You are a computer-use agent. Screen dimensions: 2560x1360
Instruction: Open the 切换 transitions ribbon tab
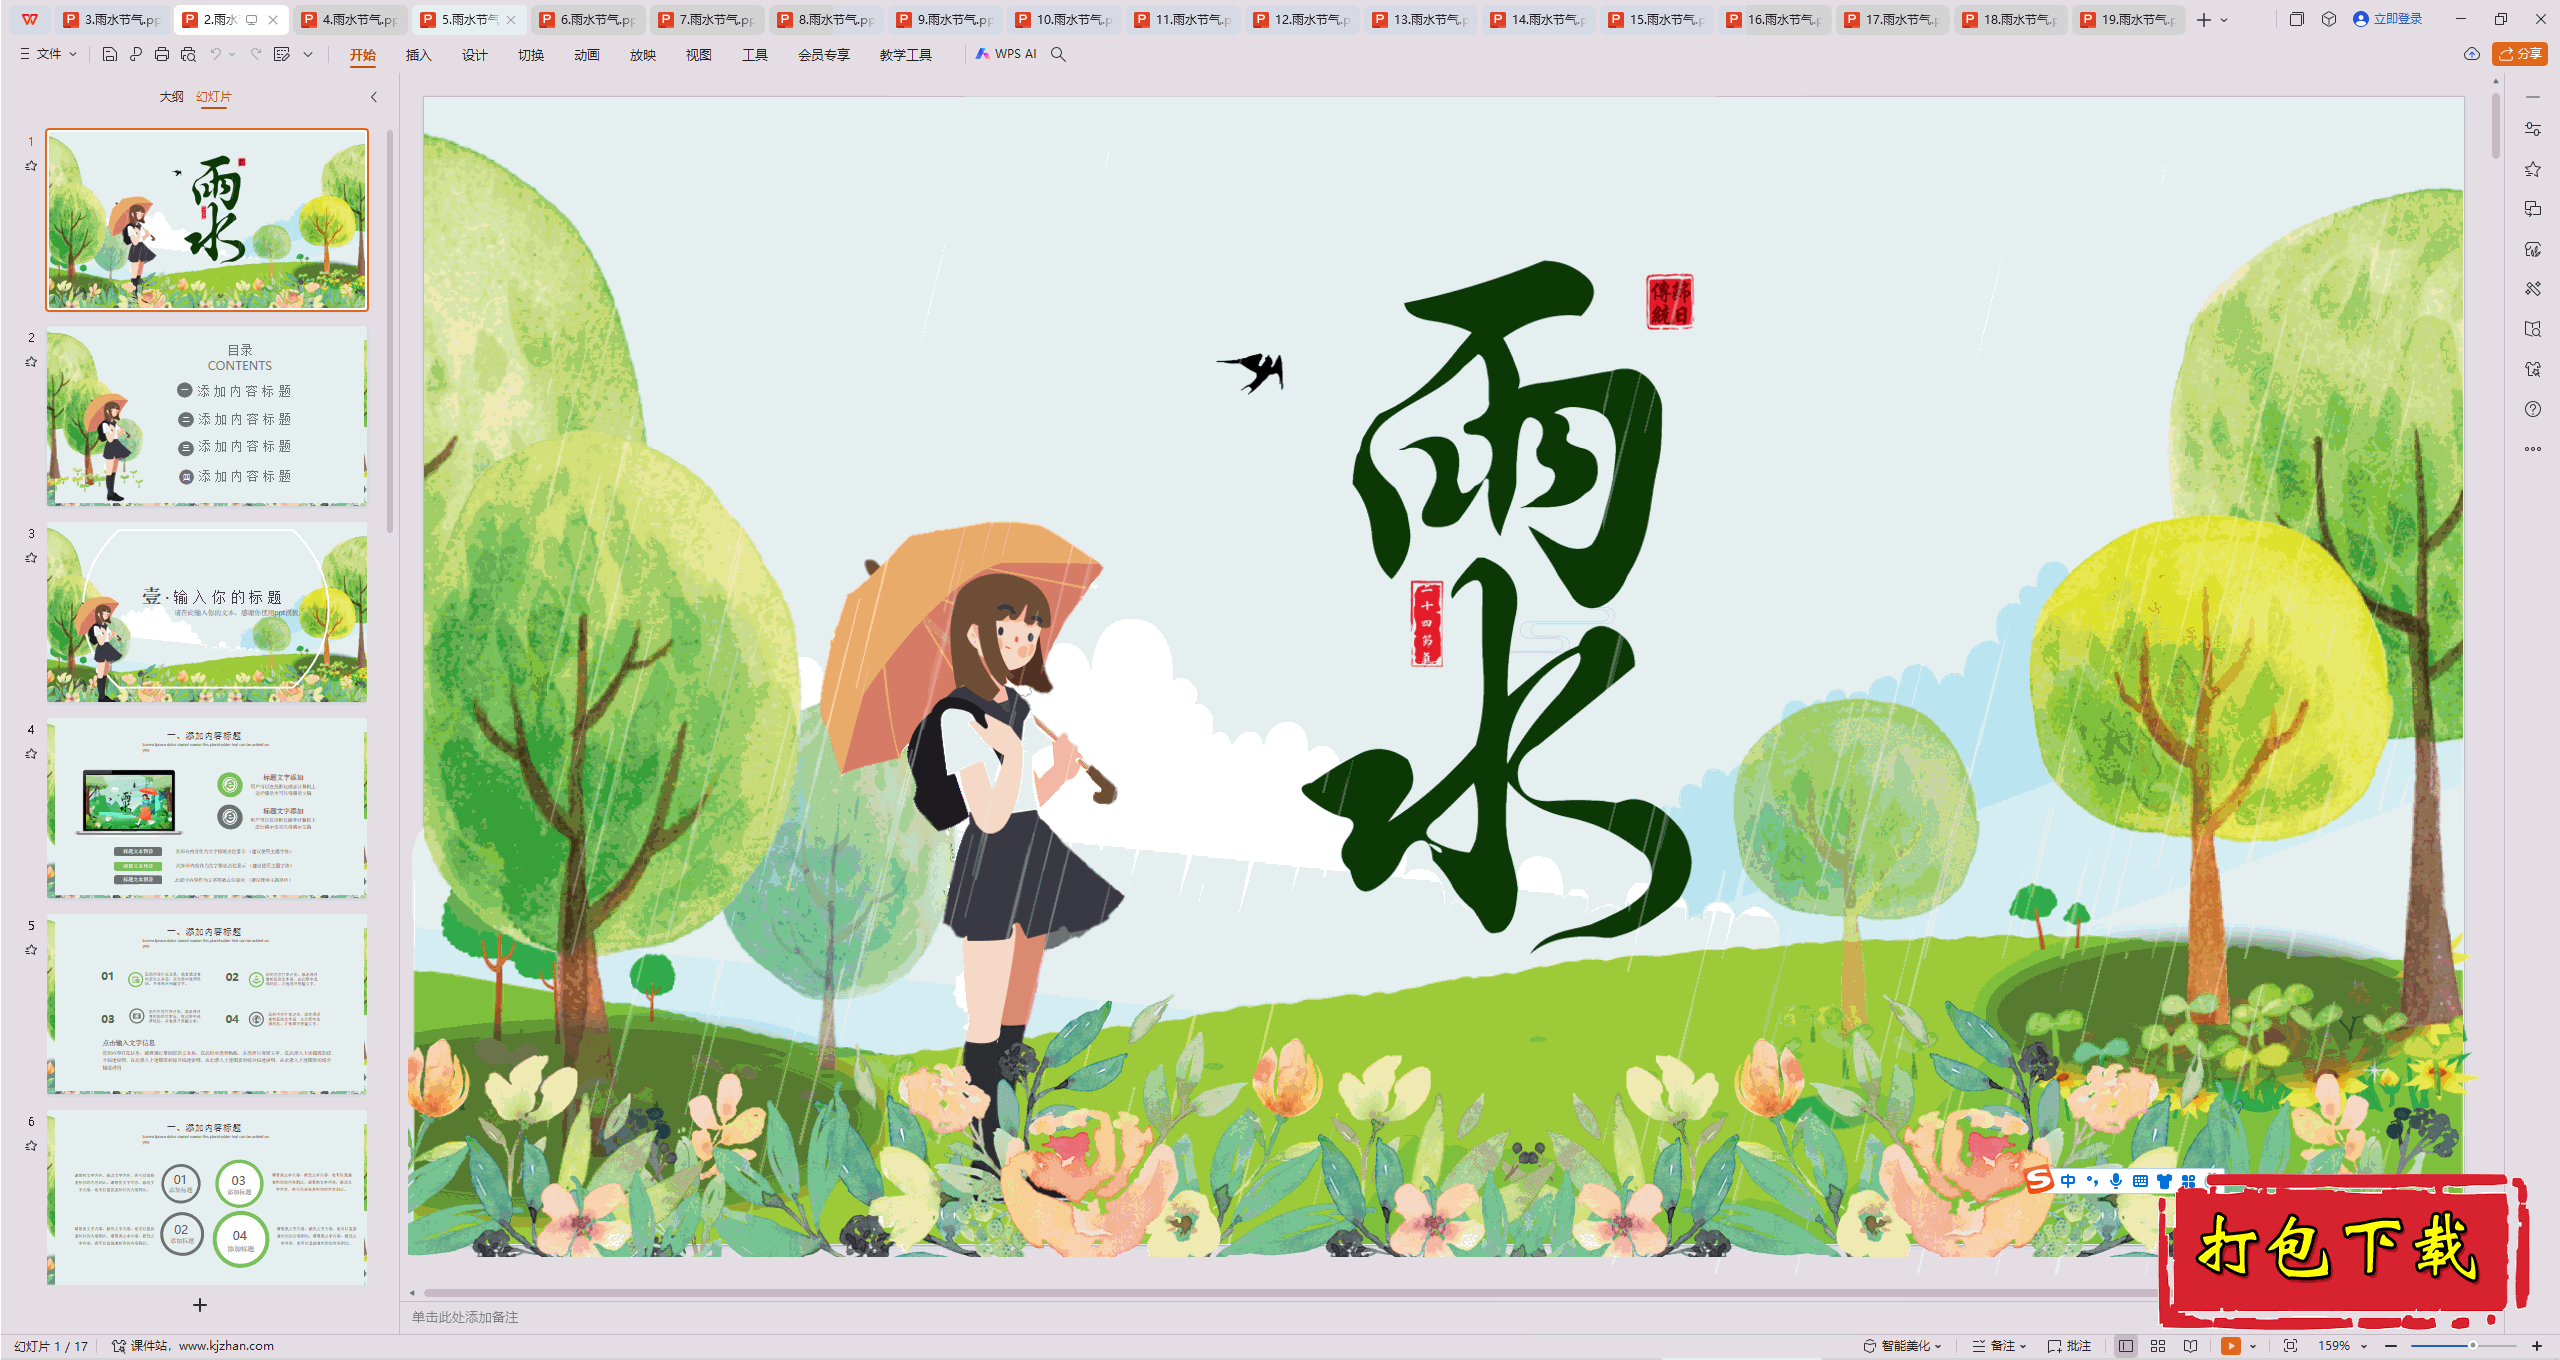(x=530, y=55)
